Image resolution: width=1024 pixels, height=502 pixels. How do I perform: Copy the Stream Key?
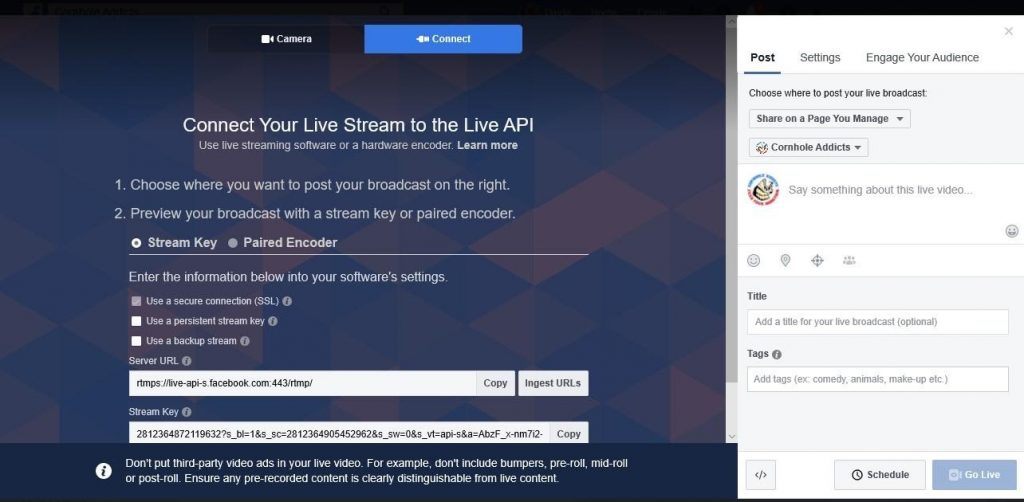568,433
